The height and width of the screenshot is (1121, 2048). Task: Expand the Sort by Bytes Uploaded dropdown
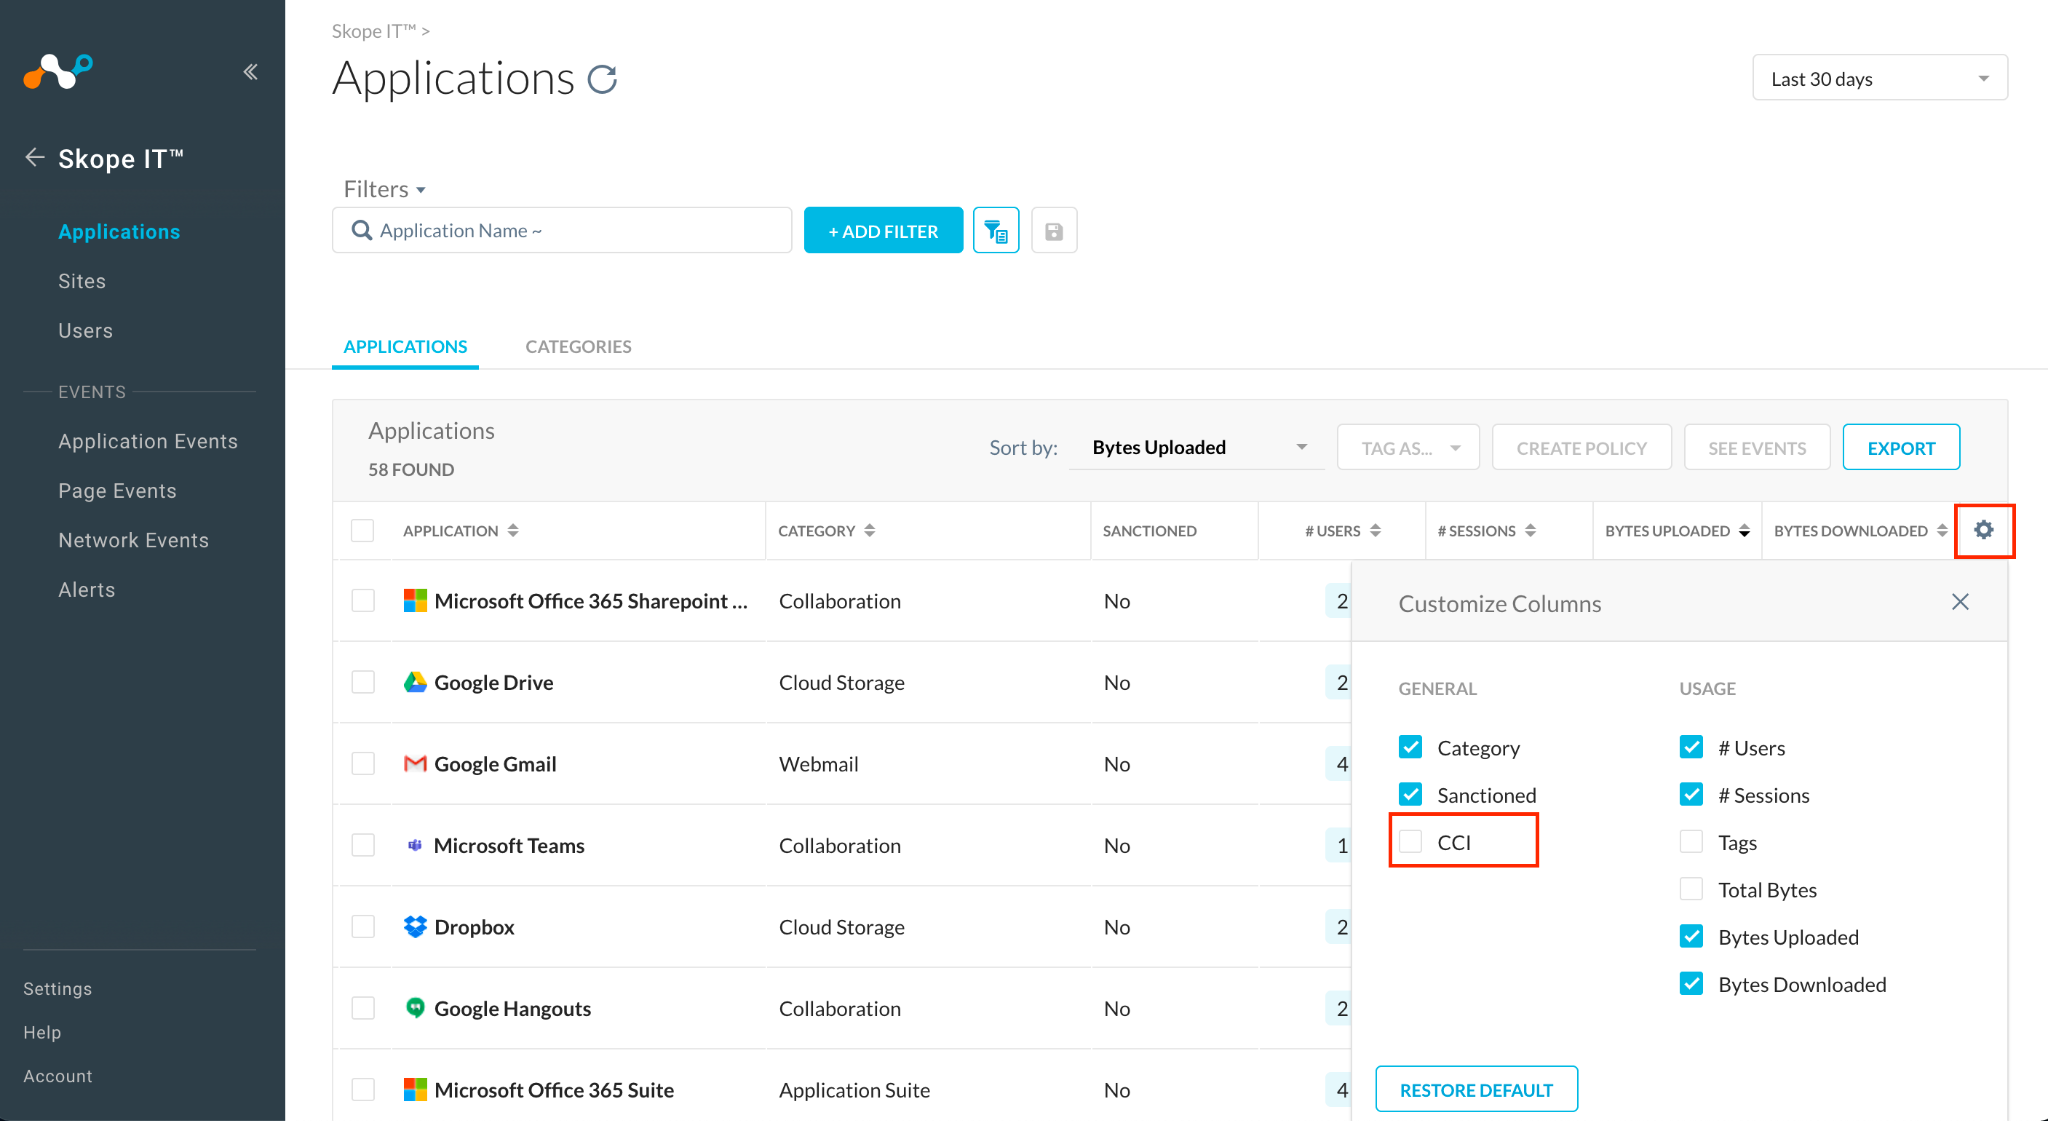pyautogui.click(x=1197, y=447)
